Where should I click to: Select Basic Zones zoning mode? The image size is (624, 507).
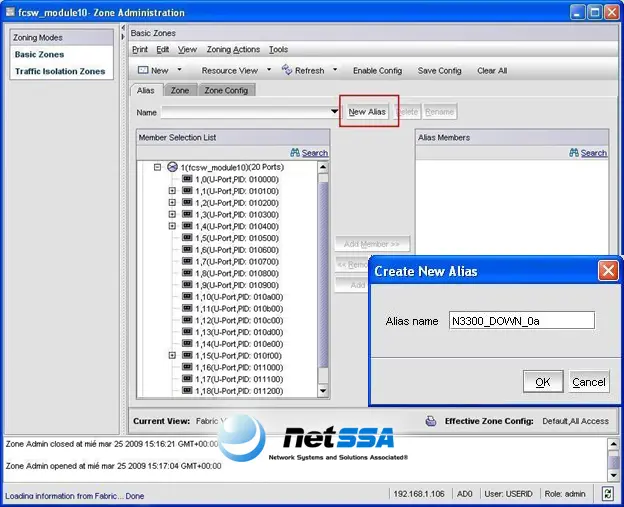[39, 54]
